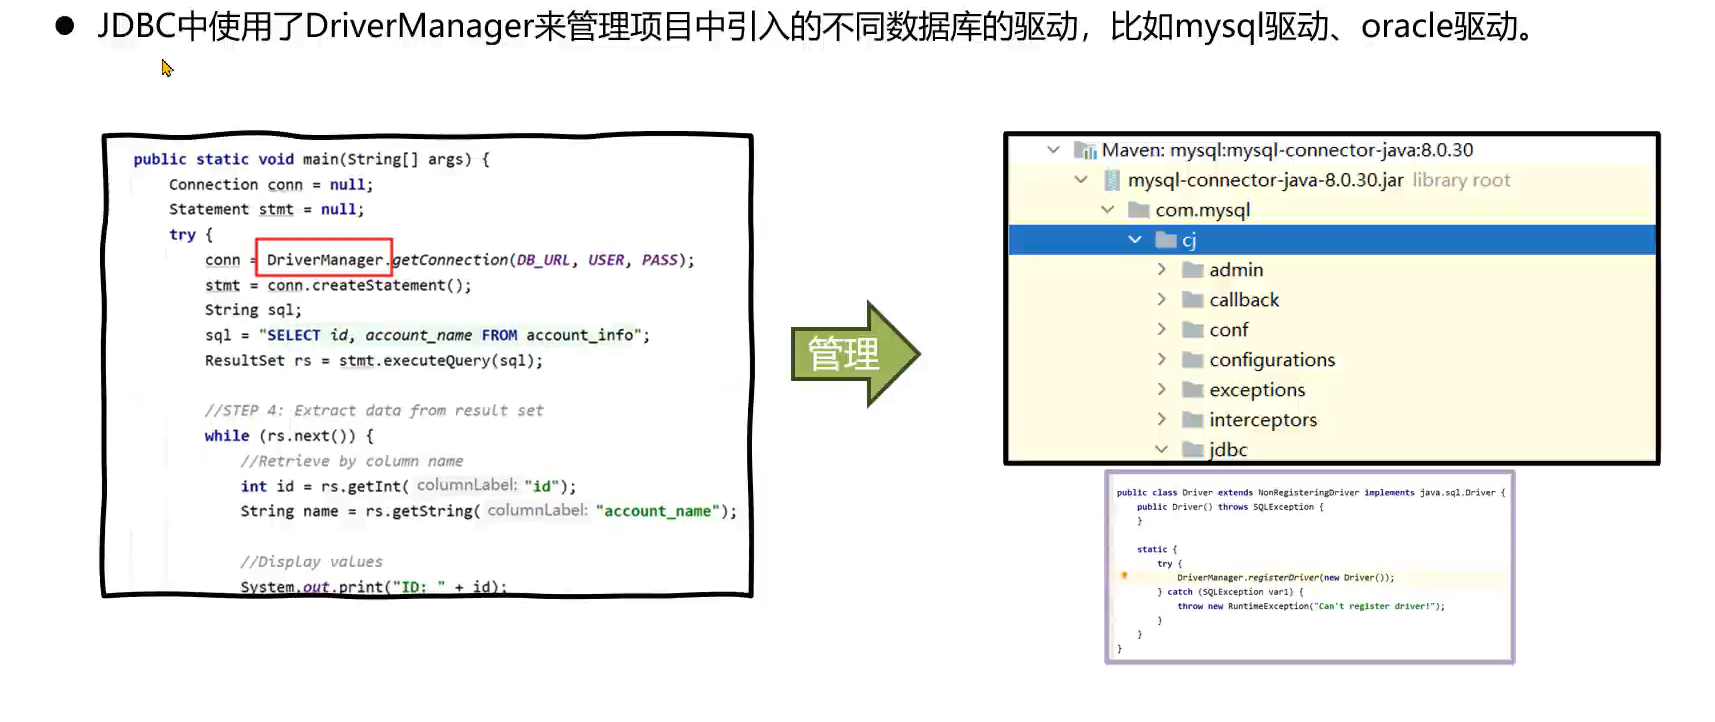
Task: Click 'DriverManager' in the getConnection code line
Action: pos(324,260)
